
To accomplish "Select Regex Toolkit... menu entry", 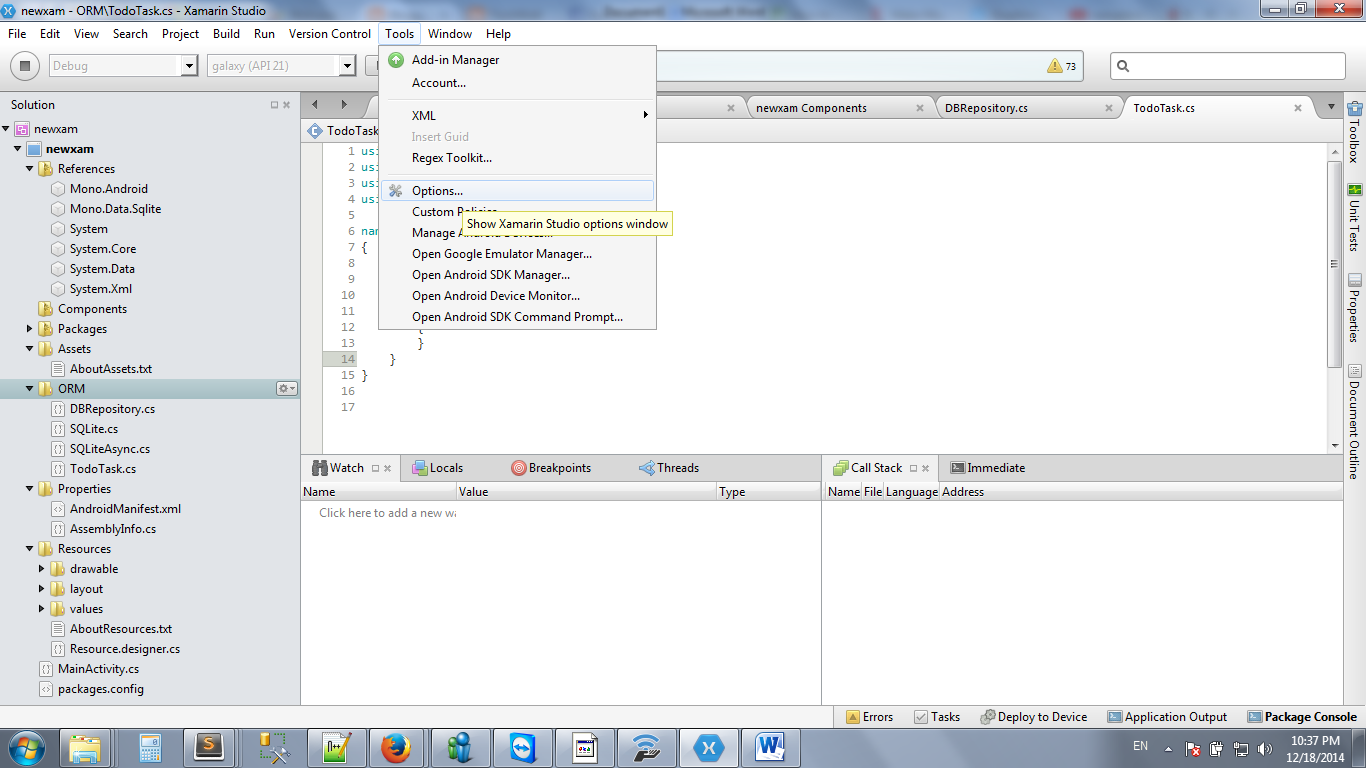I will click(x=517, y=158).
